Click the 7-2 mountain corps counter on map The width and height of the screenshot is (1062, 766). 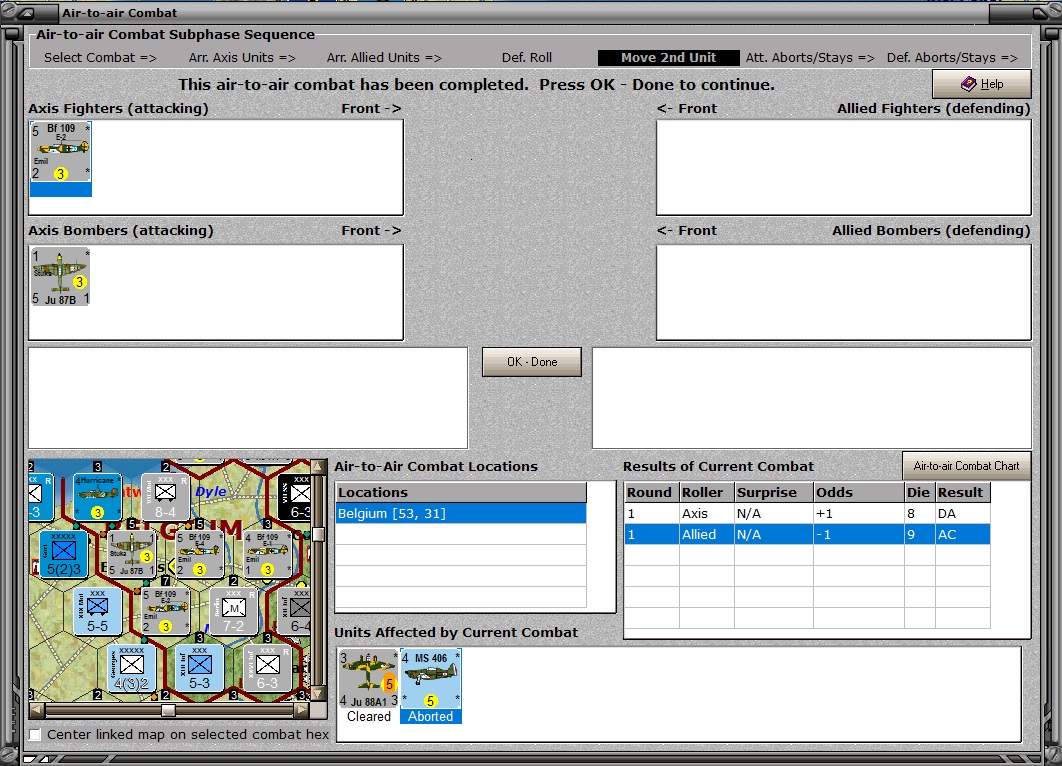(233, 611)
